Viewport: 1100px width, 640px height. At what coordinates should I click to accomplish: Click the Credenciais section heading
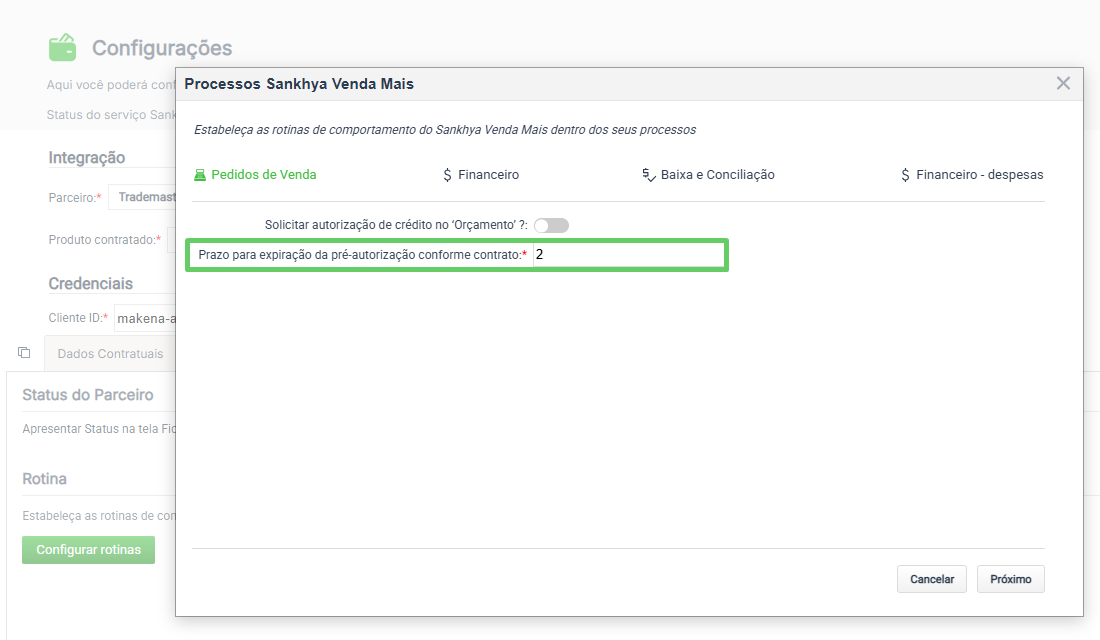[x=90, y=284]
